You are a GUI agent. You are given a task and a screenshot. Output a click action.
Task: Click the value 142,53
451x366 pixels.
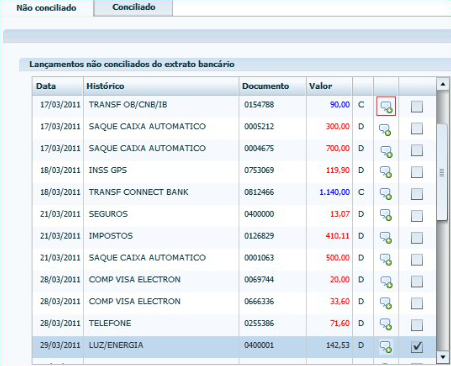pos(338,345)
